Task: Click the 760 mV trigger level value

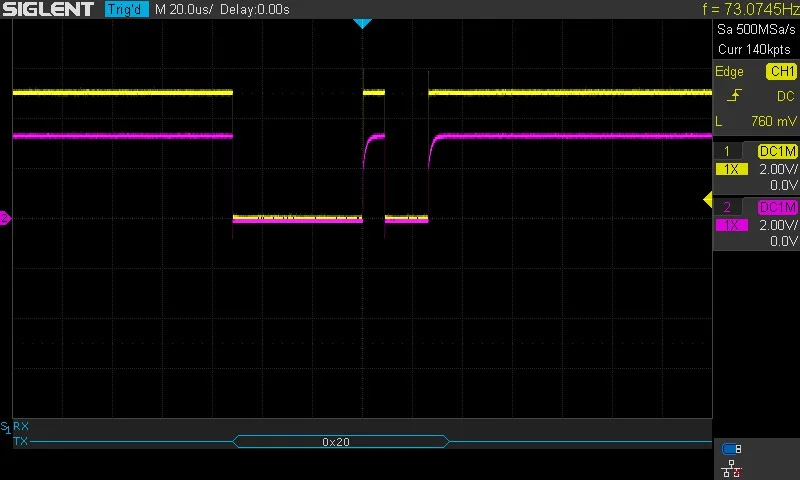Action: click(x=773, y=121)
